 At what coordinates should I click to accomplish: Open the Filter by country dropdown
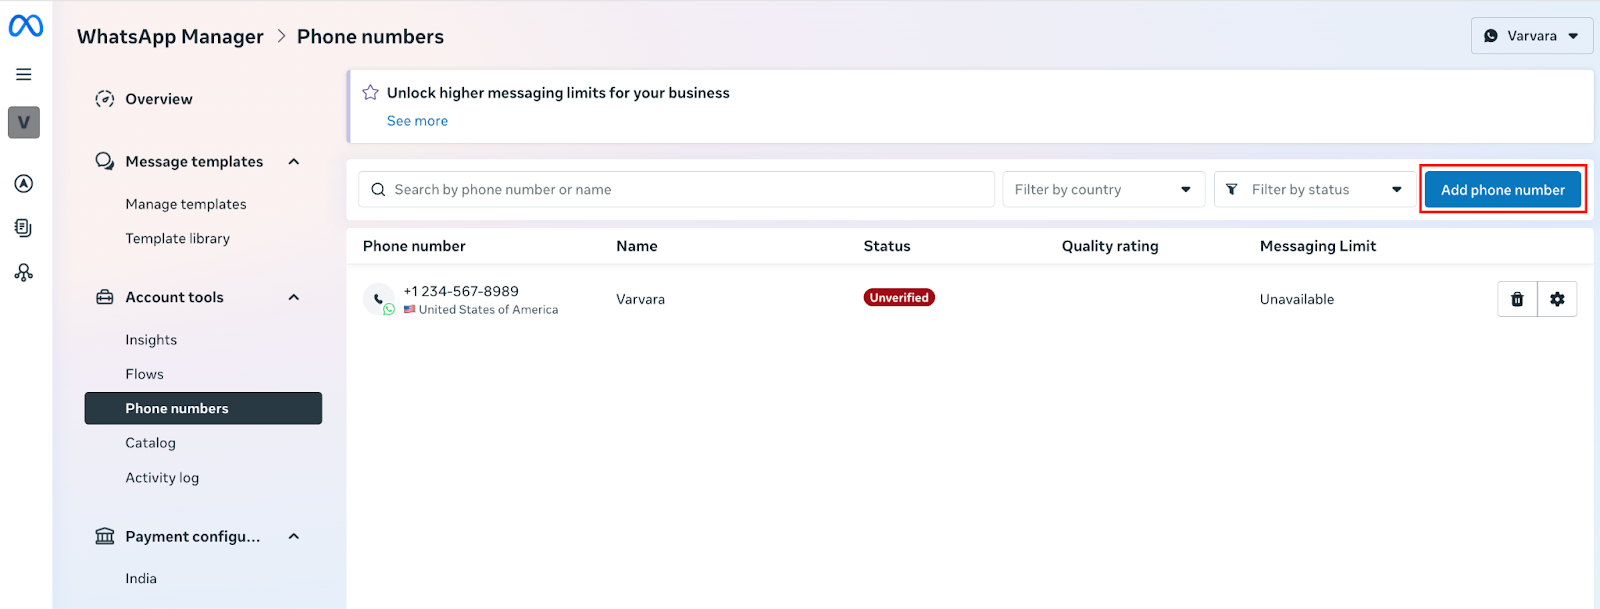[x=1103, y=189]
